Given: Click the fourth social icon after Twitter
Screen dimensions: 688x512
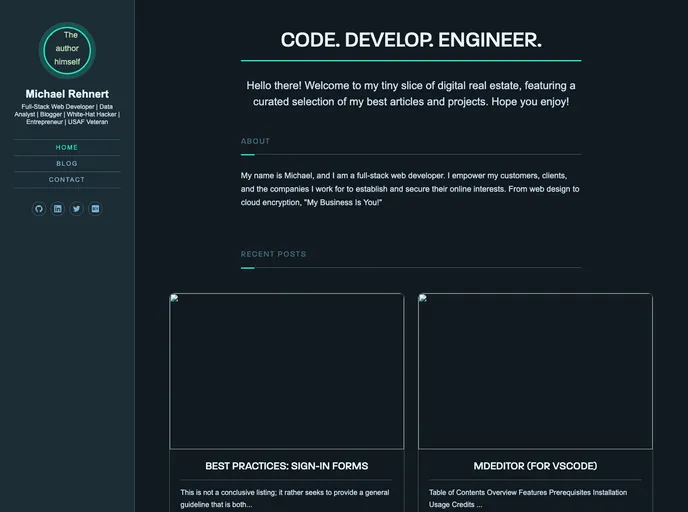Looking at the screenshot, I should click(95, 209).
